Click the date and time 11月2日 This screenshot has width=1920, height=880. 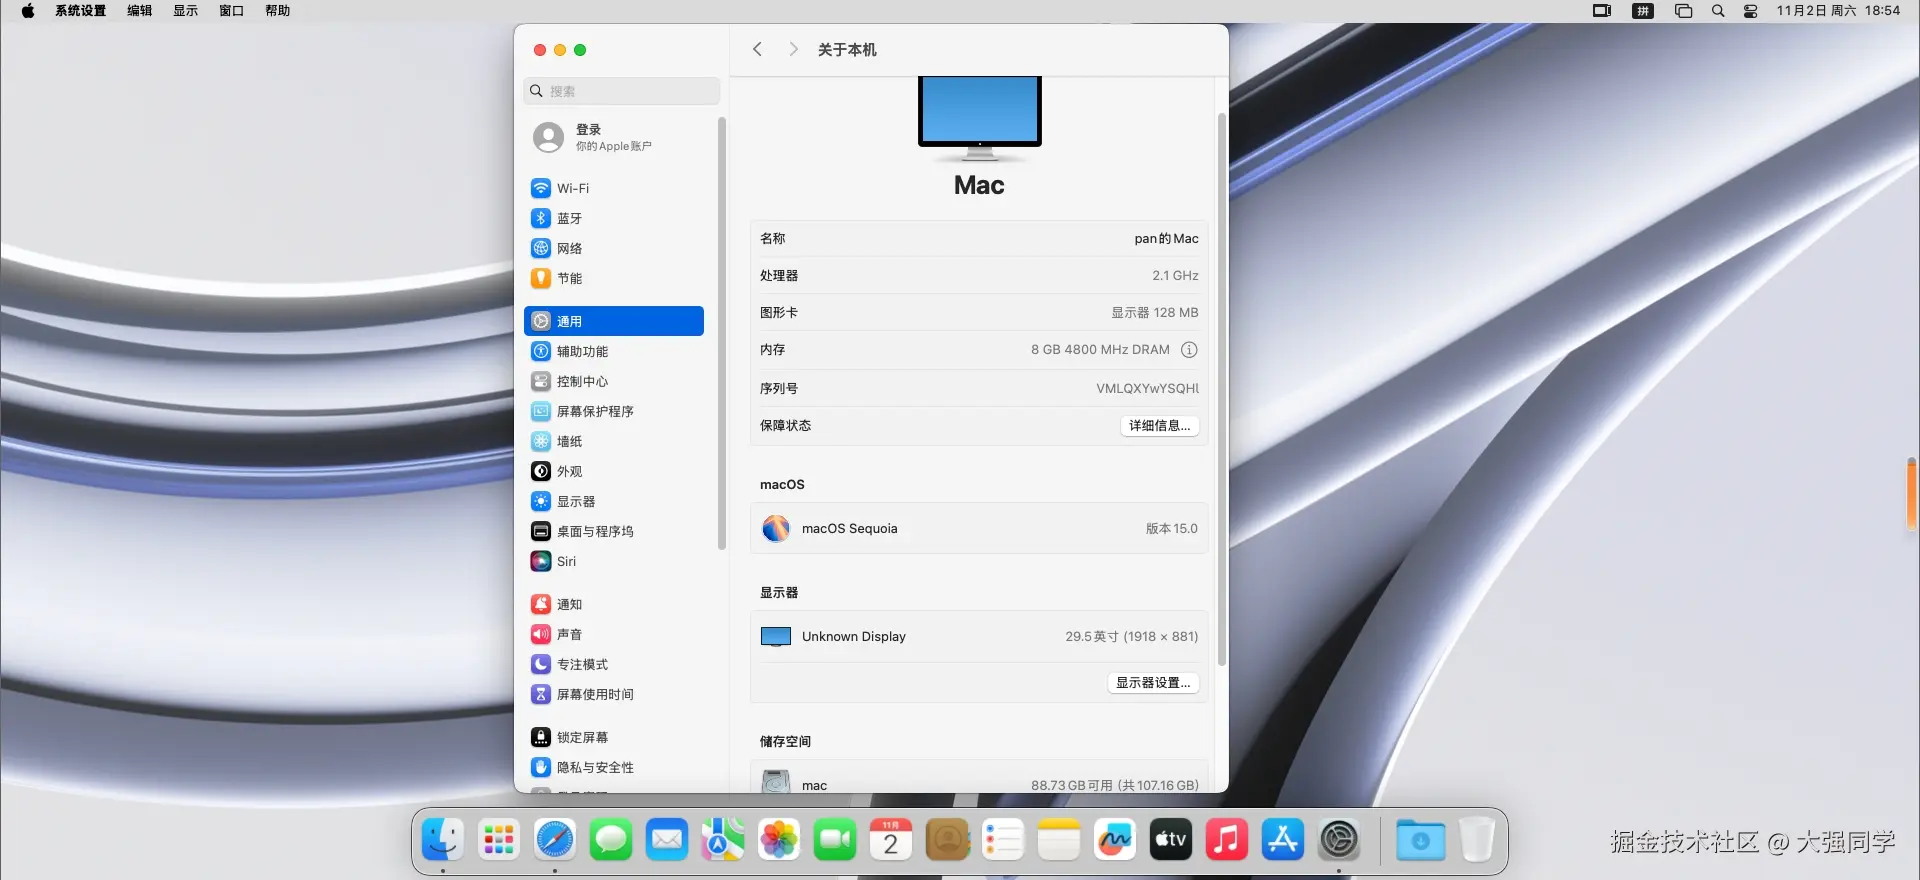click(x=1838, y=11)
